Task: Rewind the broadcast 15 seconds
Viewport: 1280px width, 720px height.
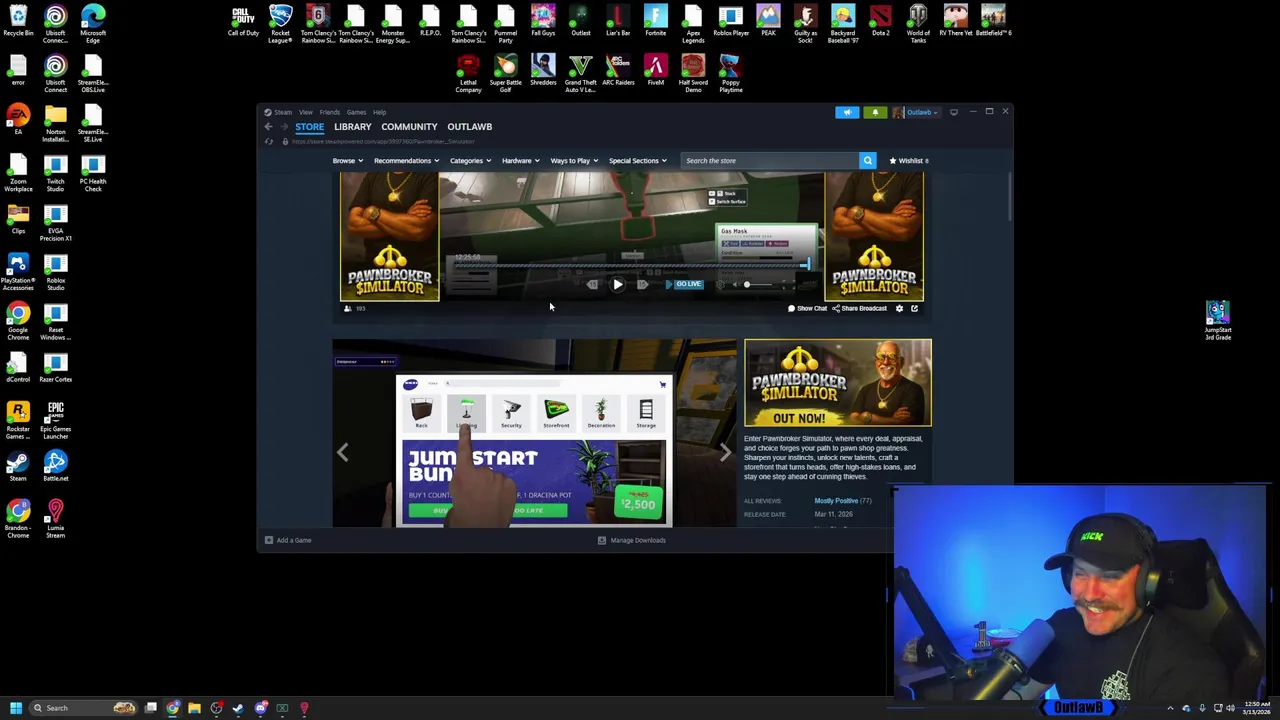Action: point(592,285)
